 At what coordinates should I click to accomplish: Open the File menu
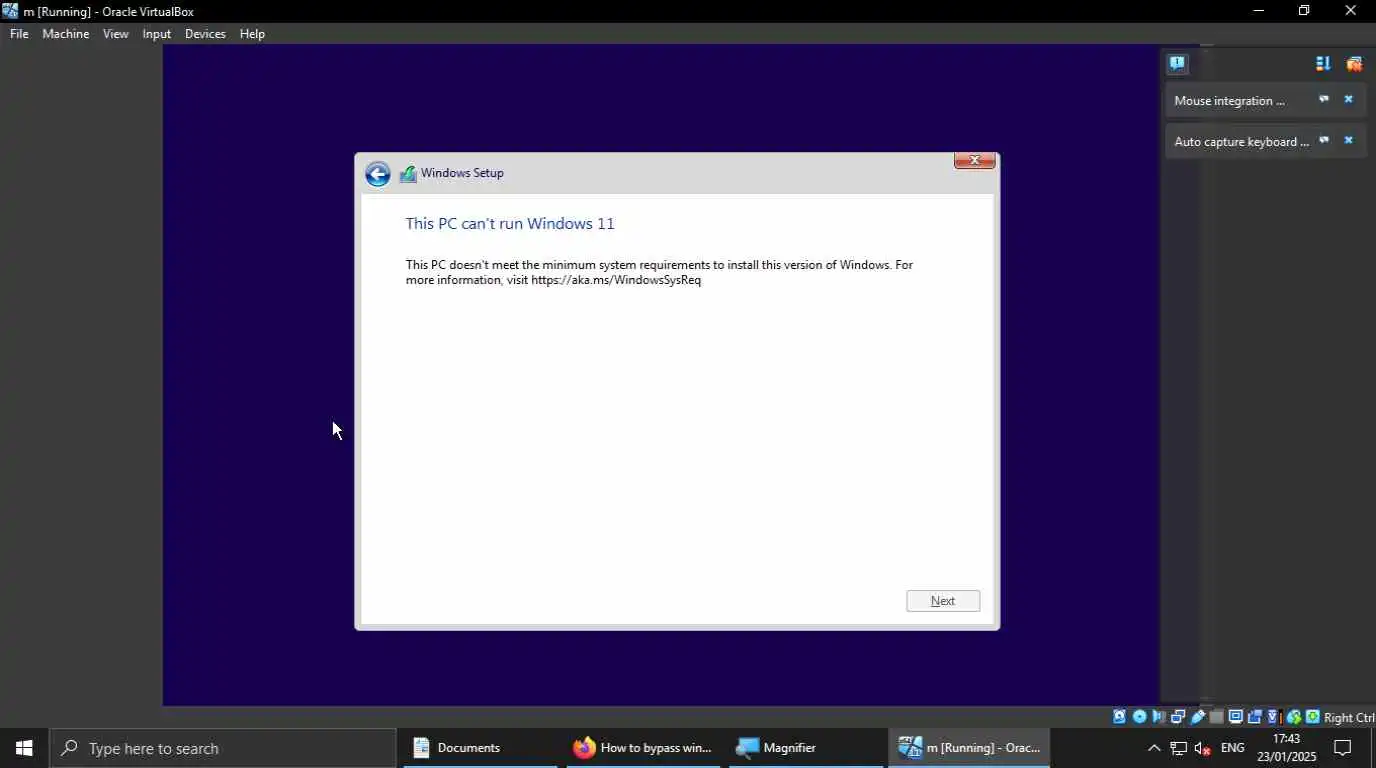click(x=19, y=34)
